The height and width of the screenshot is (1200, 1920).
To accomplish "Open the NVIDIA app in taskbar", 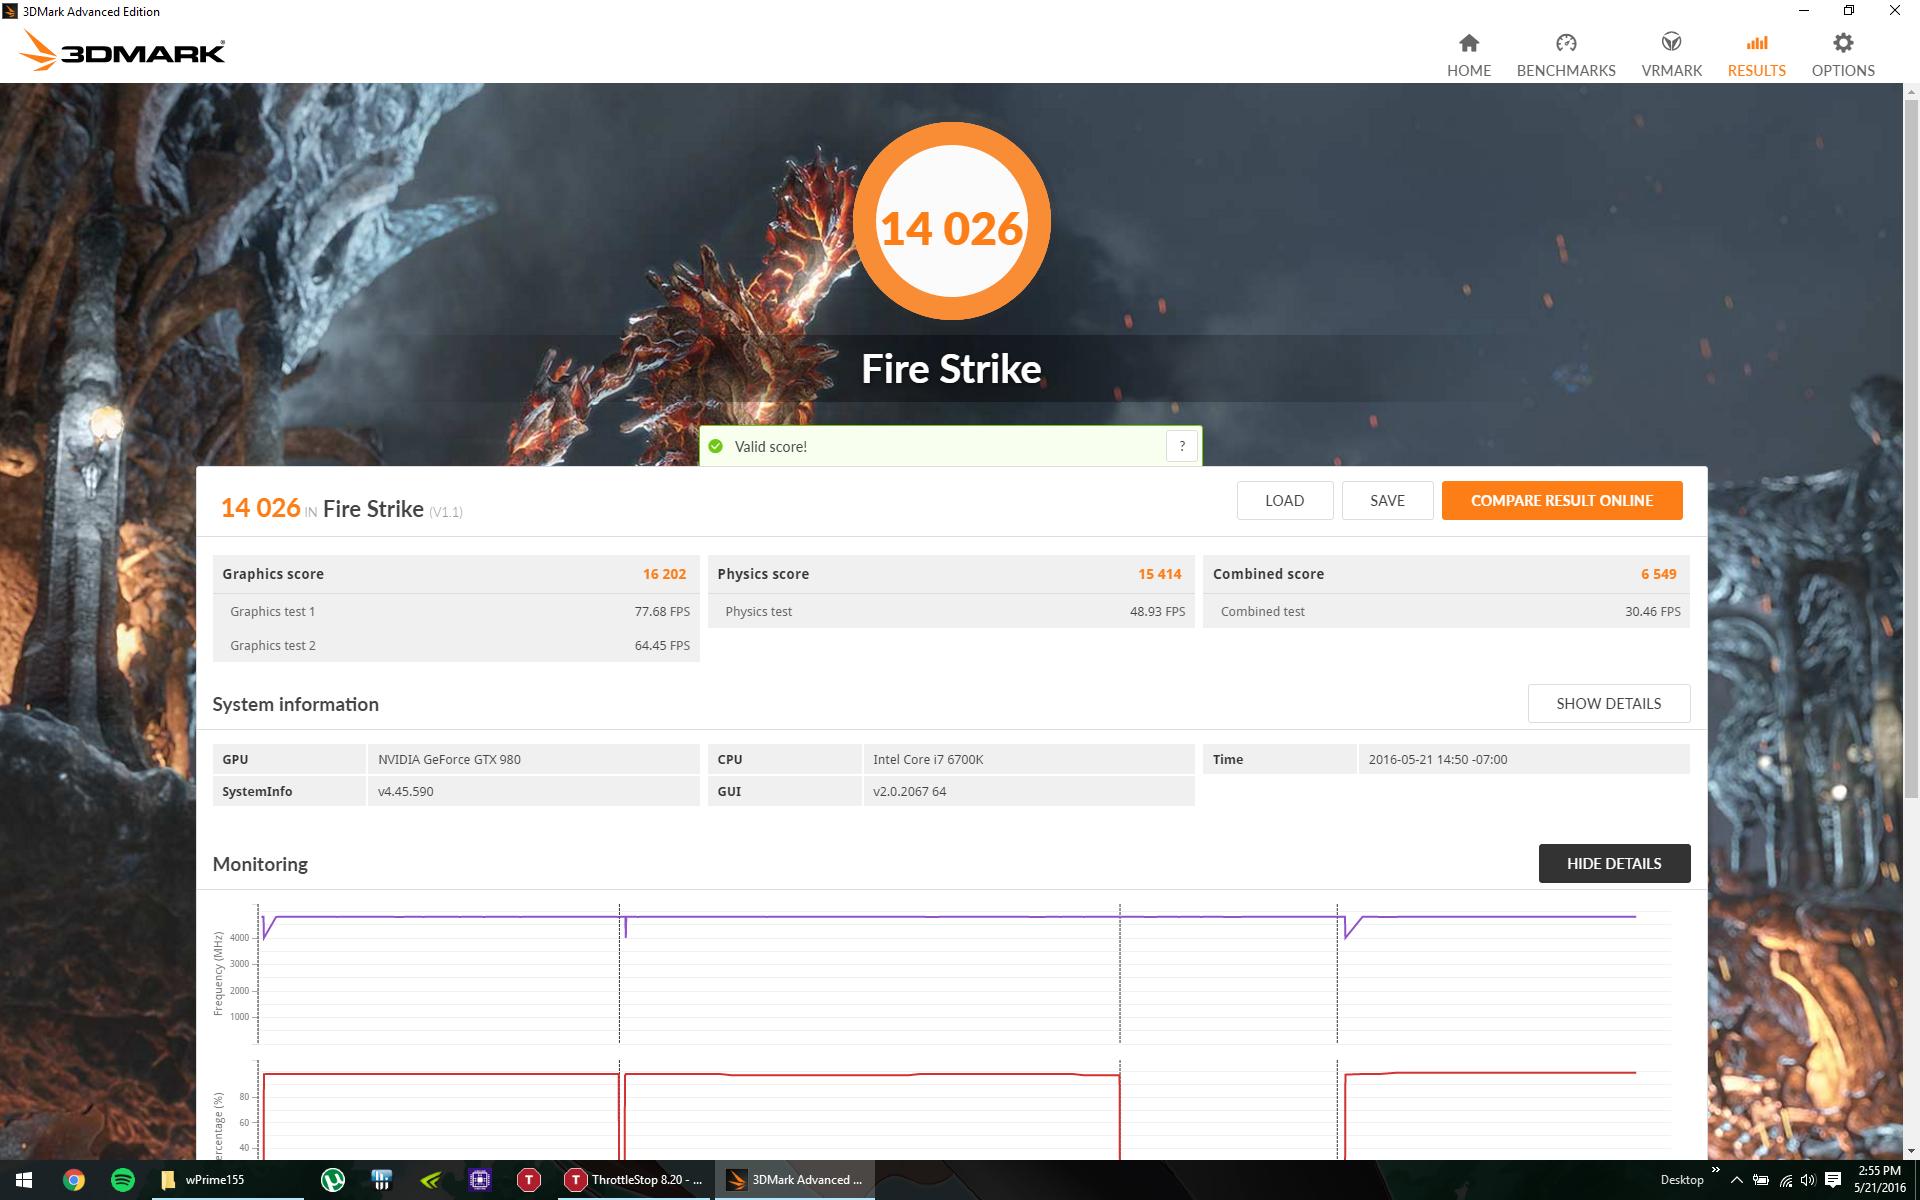I will pos(430,1180).
